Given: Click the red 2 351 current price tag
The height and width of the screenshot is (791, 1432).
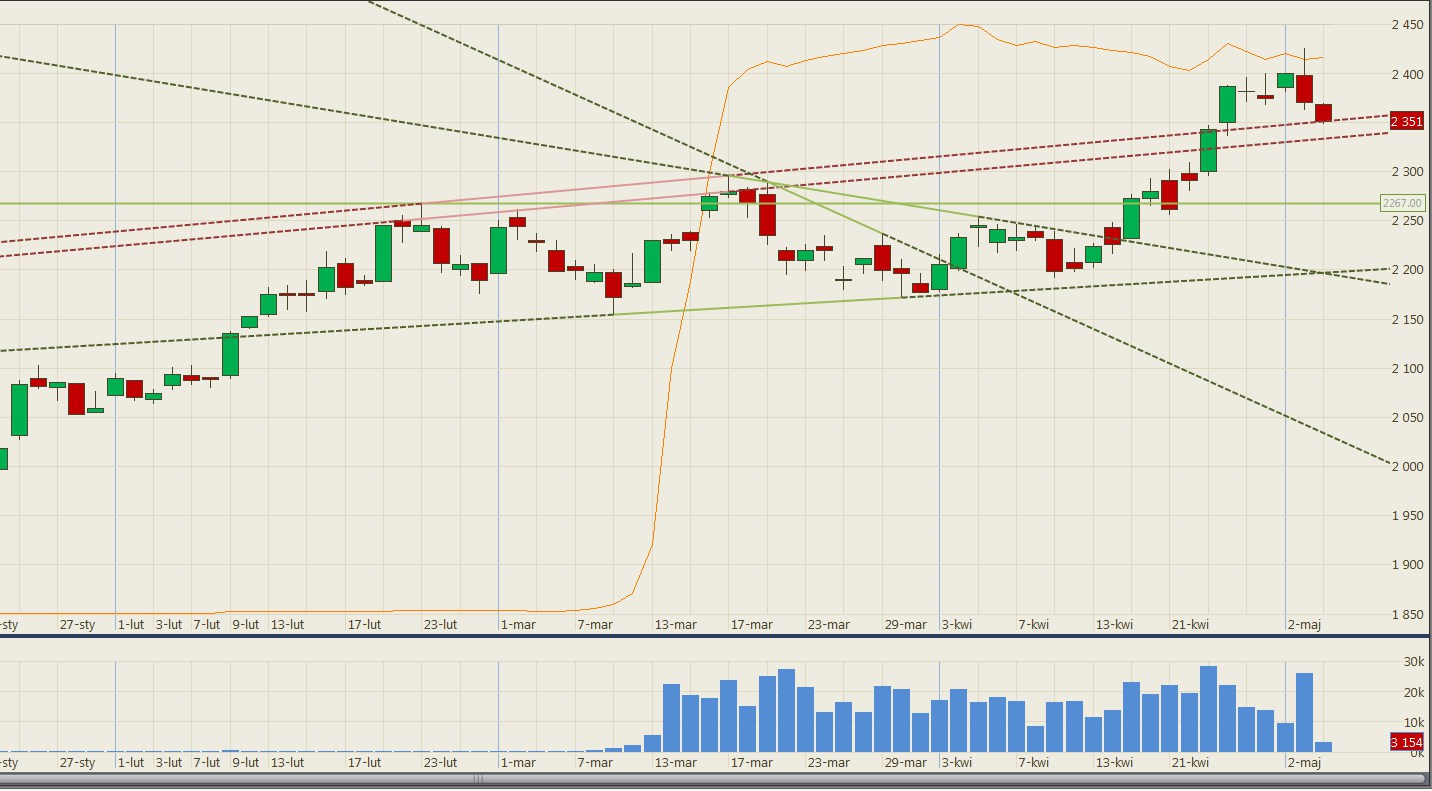Looking at the screenshot, I should tap(1407, 122).
